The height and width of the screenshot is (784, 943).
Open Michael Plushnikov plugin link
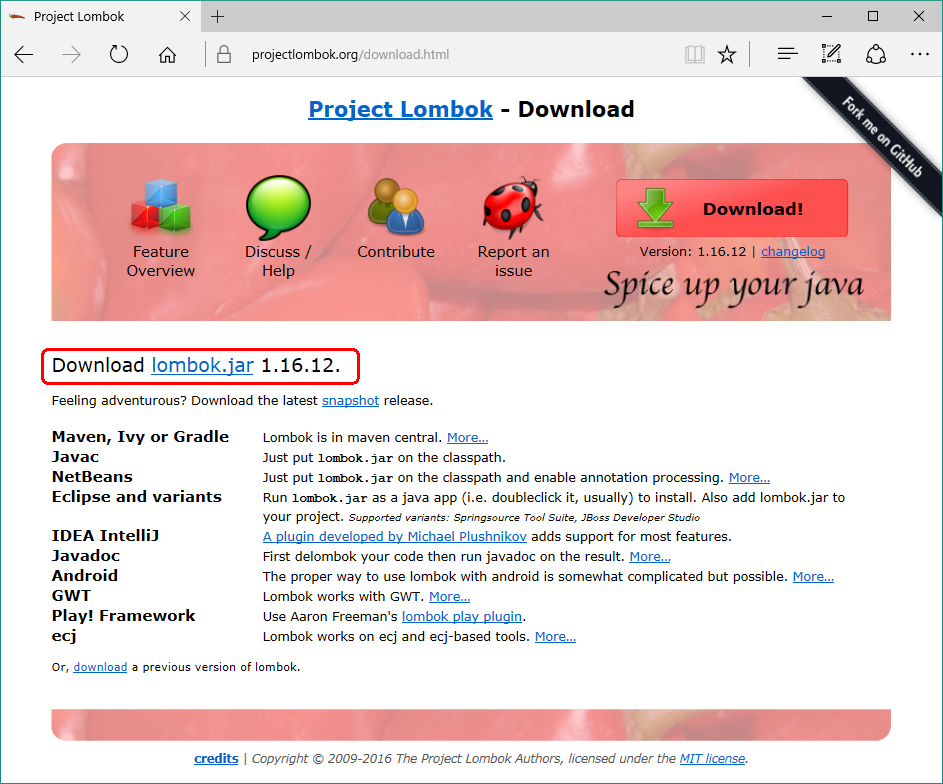[x=395, y=536]
